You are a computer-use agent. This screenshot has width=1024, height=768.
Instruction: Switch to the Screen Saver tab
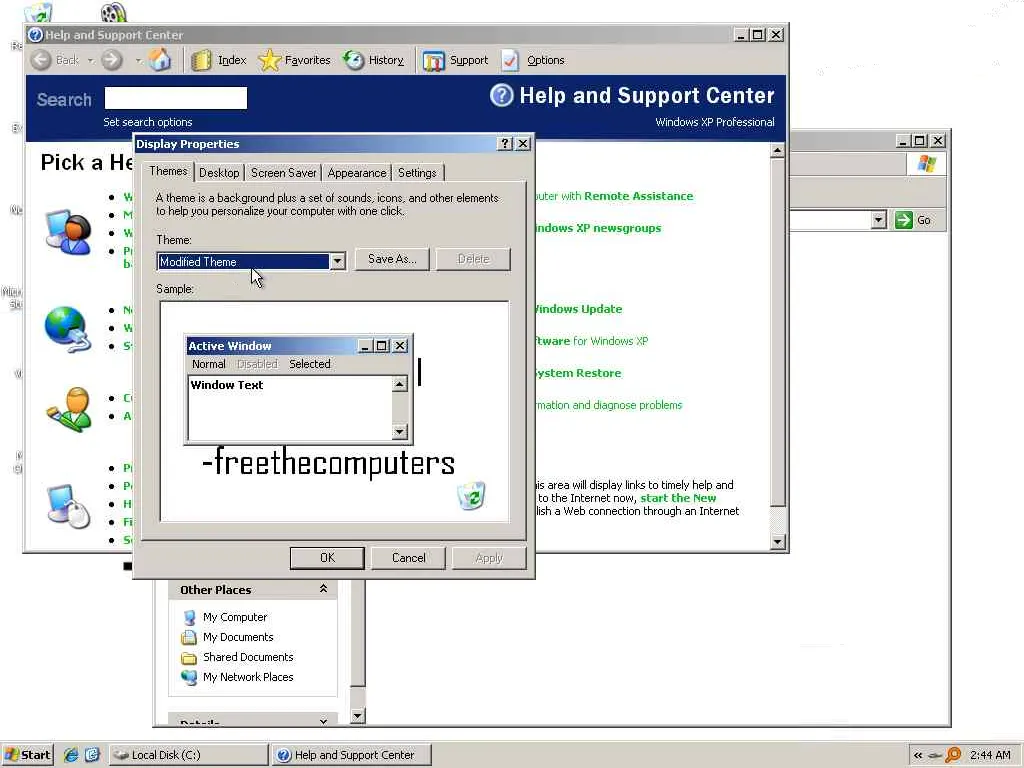tap(283, 173)
